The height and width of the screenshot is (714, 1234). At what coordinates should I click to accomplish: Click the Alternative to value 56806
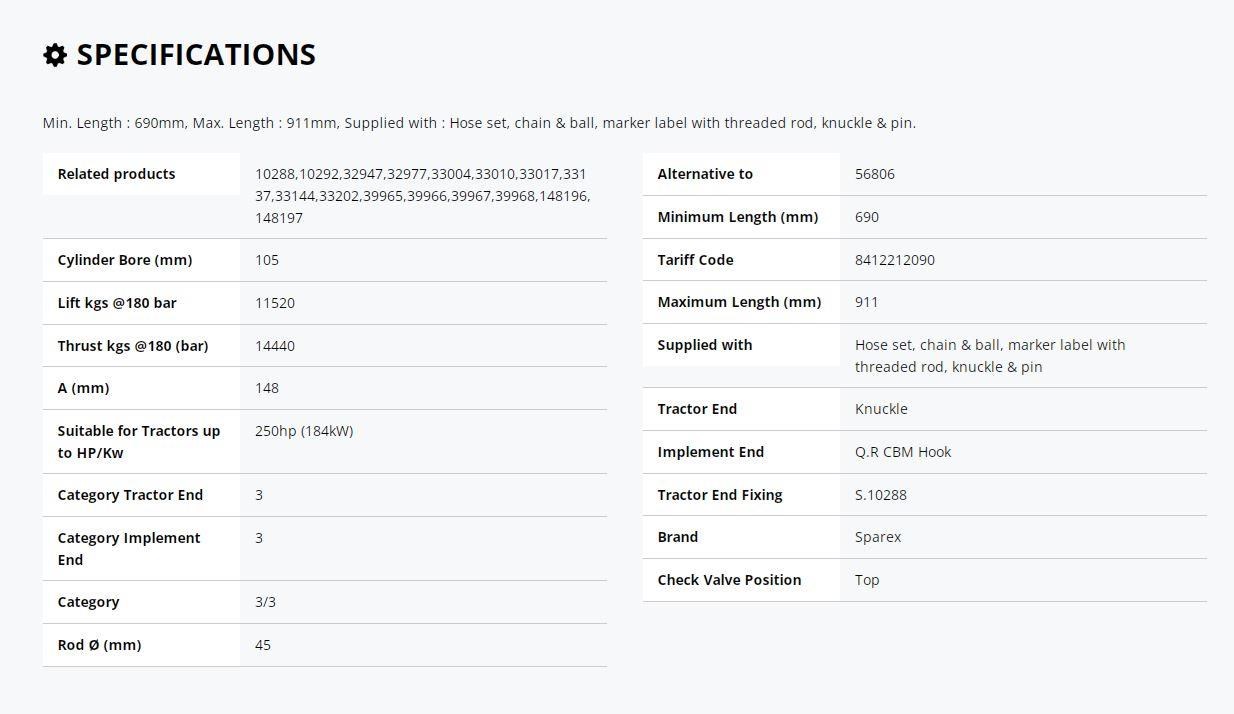875,174
